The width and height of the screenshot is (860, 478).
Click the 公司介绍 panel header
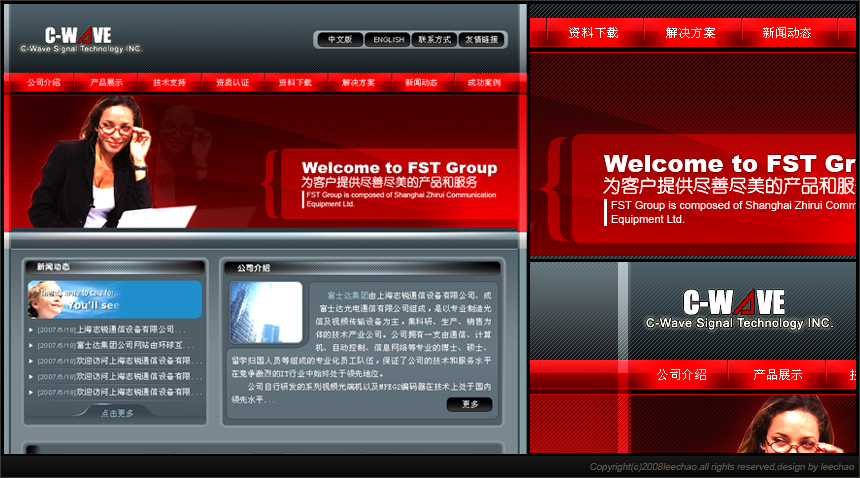[362, 268]
